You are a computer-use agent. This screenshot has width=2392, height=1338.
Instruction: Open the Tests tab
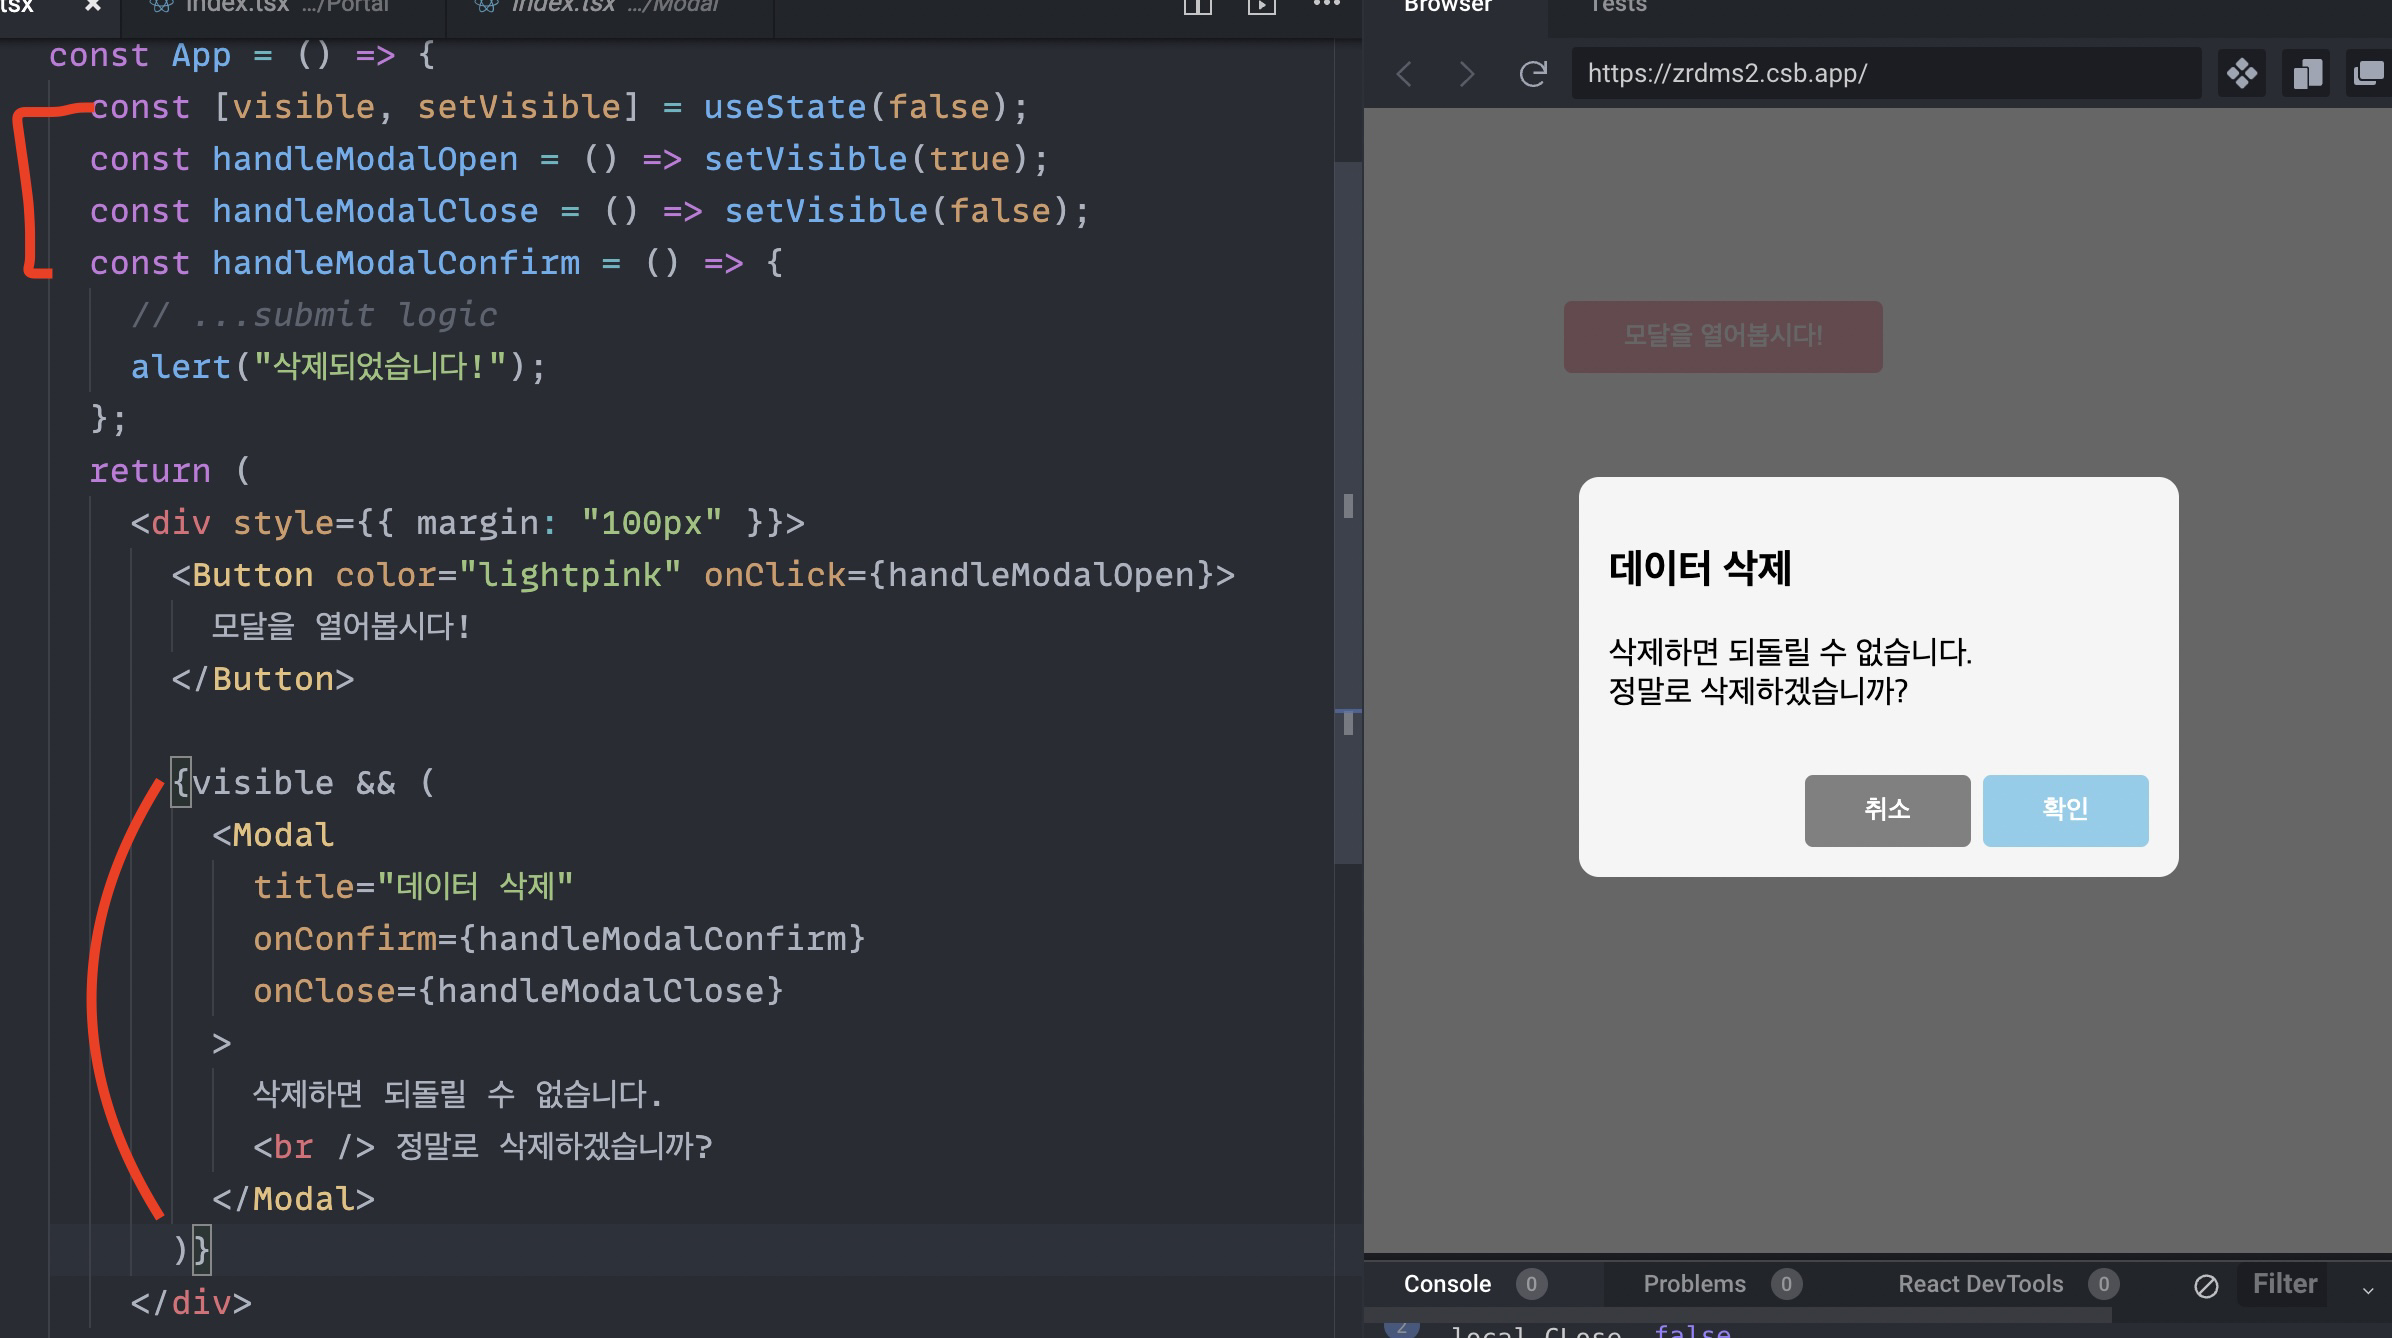tap(1617, 6)
